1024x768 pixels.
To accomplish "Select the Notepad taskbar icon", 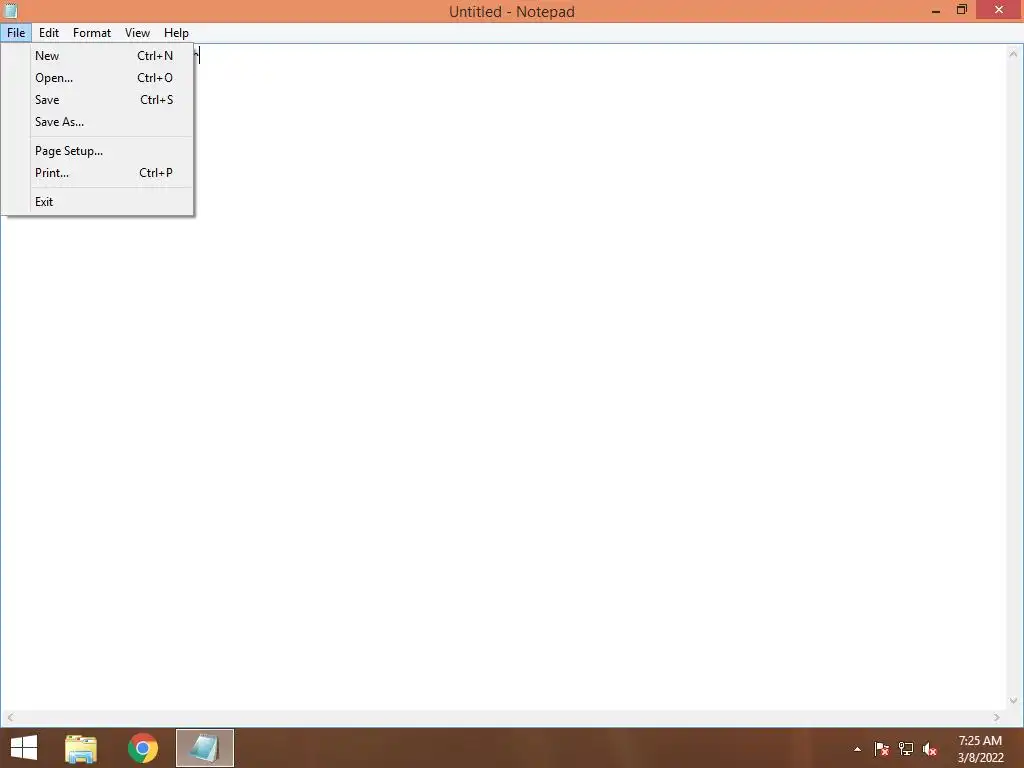I will pos(204,748).
